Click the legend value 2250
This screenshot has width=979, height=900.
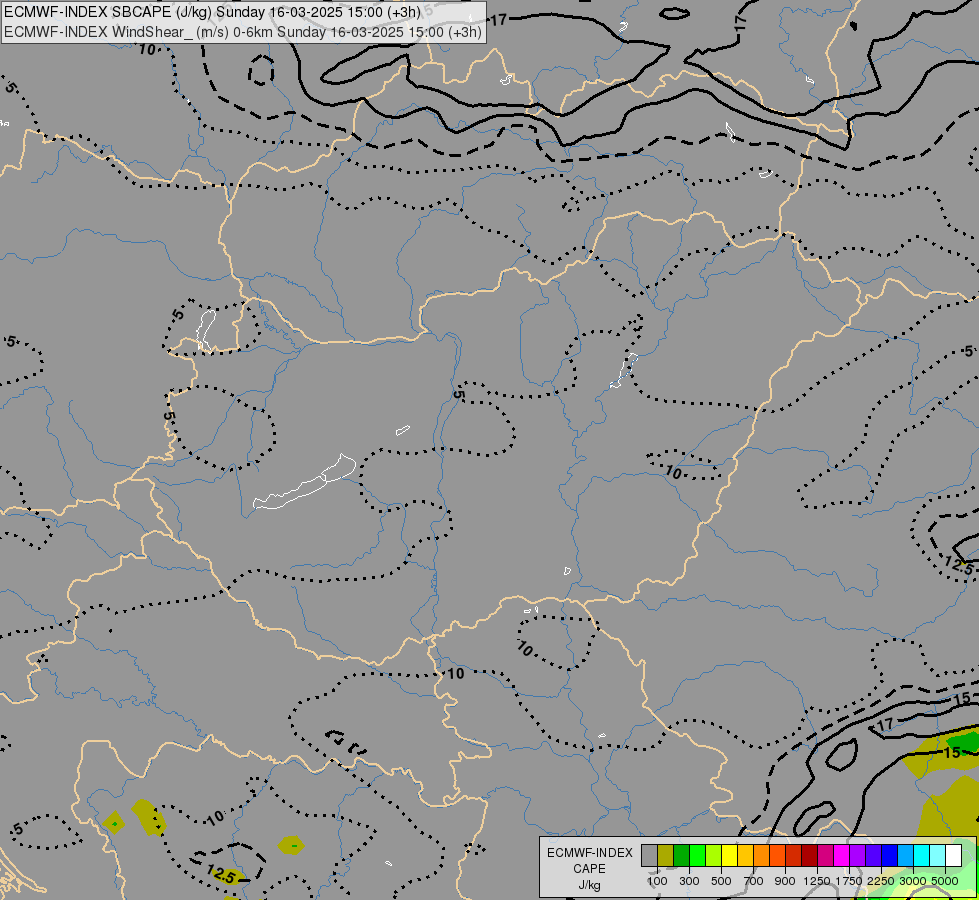881,881
